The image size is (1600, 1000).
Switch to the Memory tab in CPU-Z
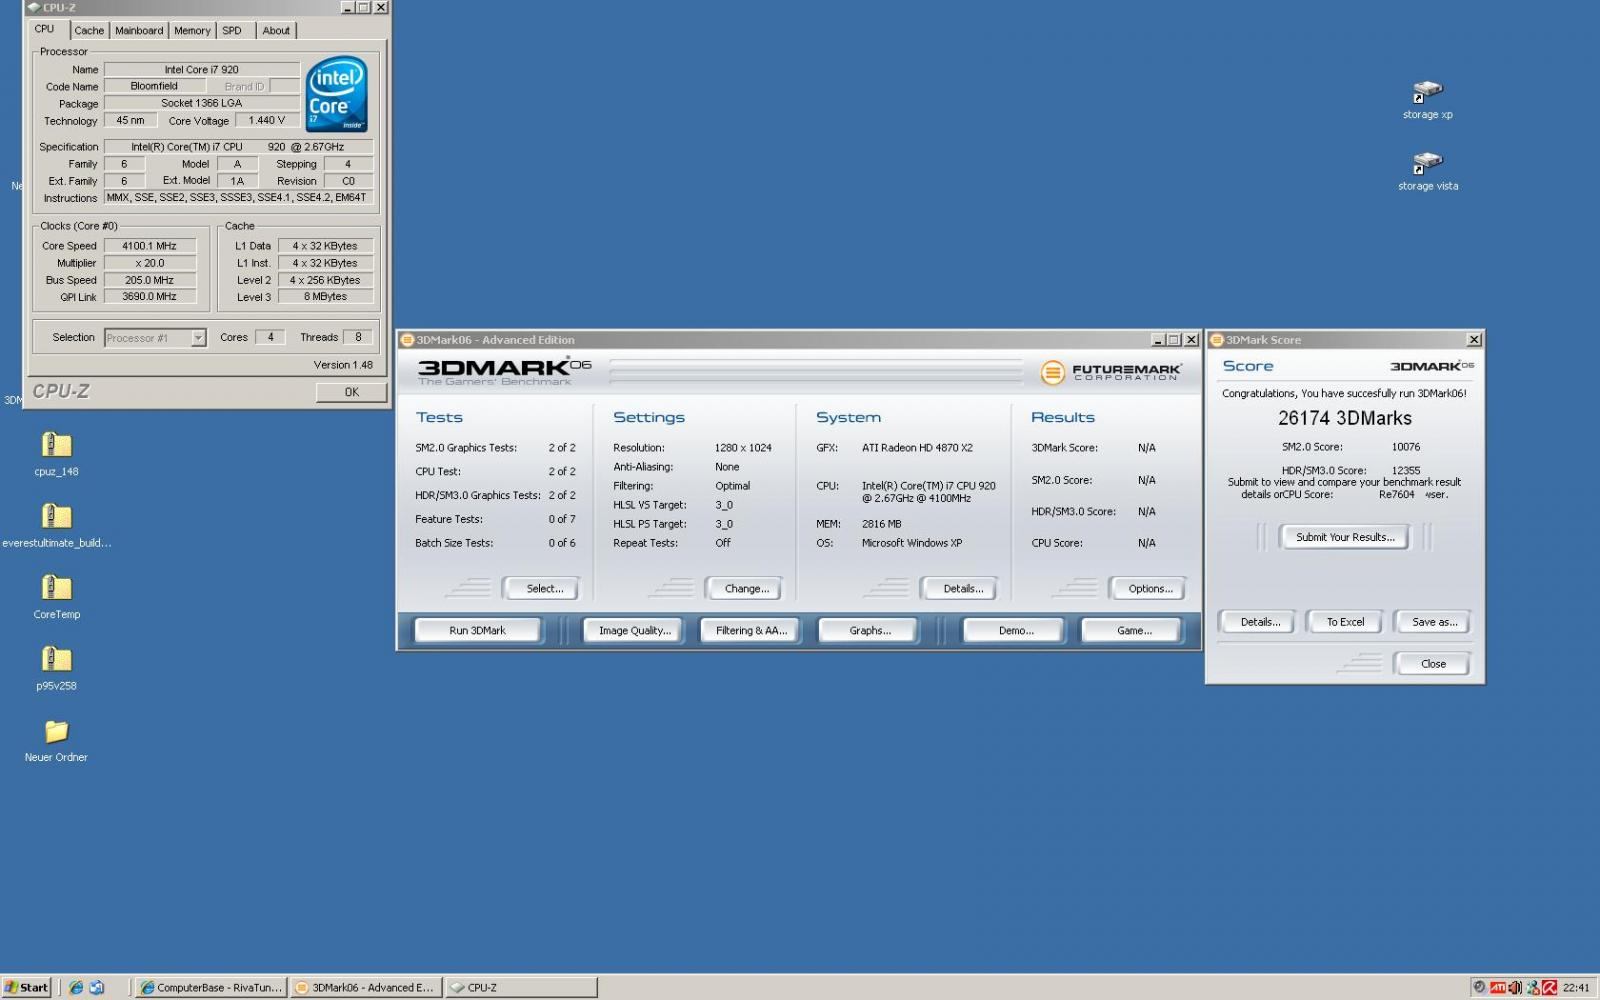192,31
